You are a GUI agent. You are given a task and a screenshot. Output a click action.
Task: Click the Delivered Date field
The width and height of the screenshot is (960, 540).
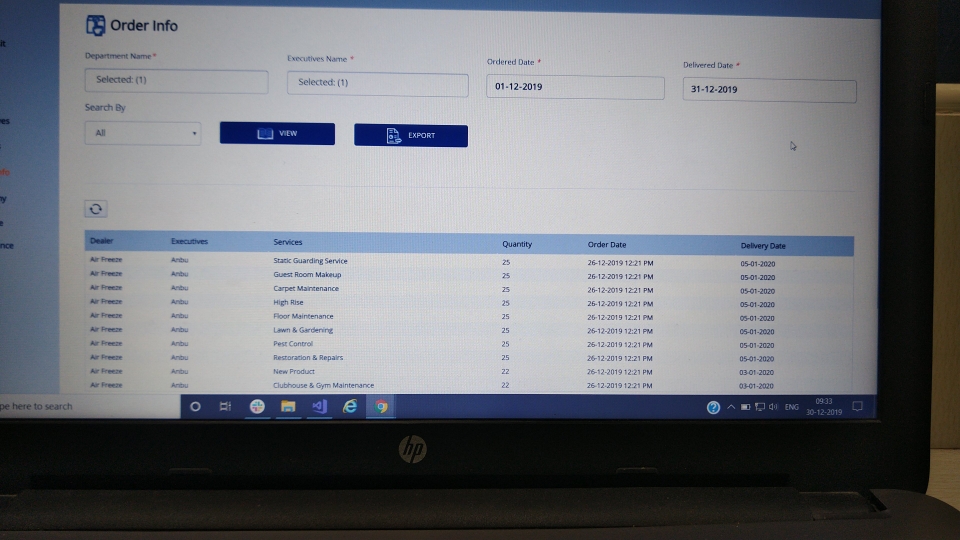coord(769,90)
